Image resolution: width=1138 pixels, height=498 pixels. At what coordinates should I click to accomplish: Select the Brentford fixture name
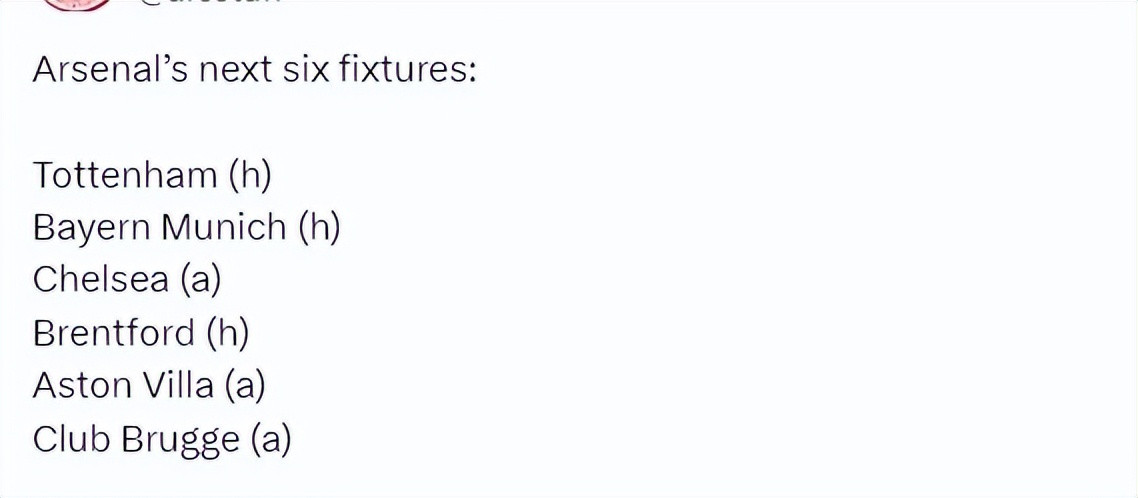click(113, 333)
